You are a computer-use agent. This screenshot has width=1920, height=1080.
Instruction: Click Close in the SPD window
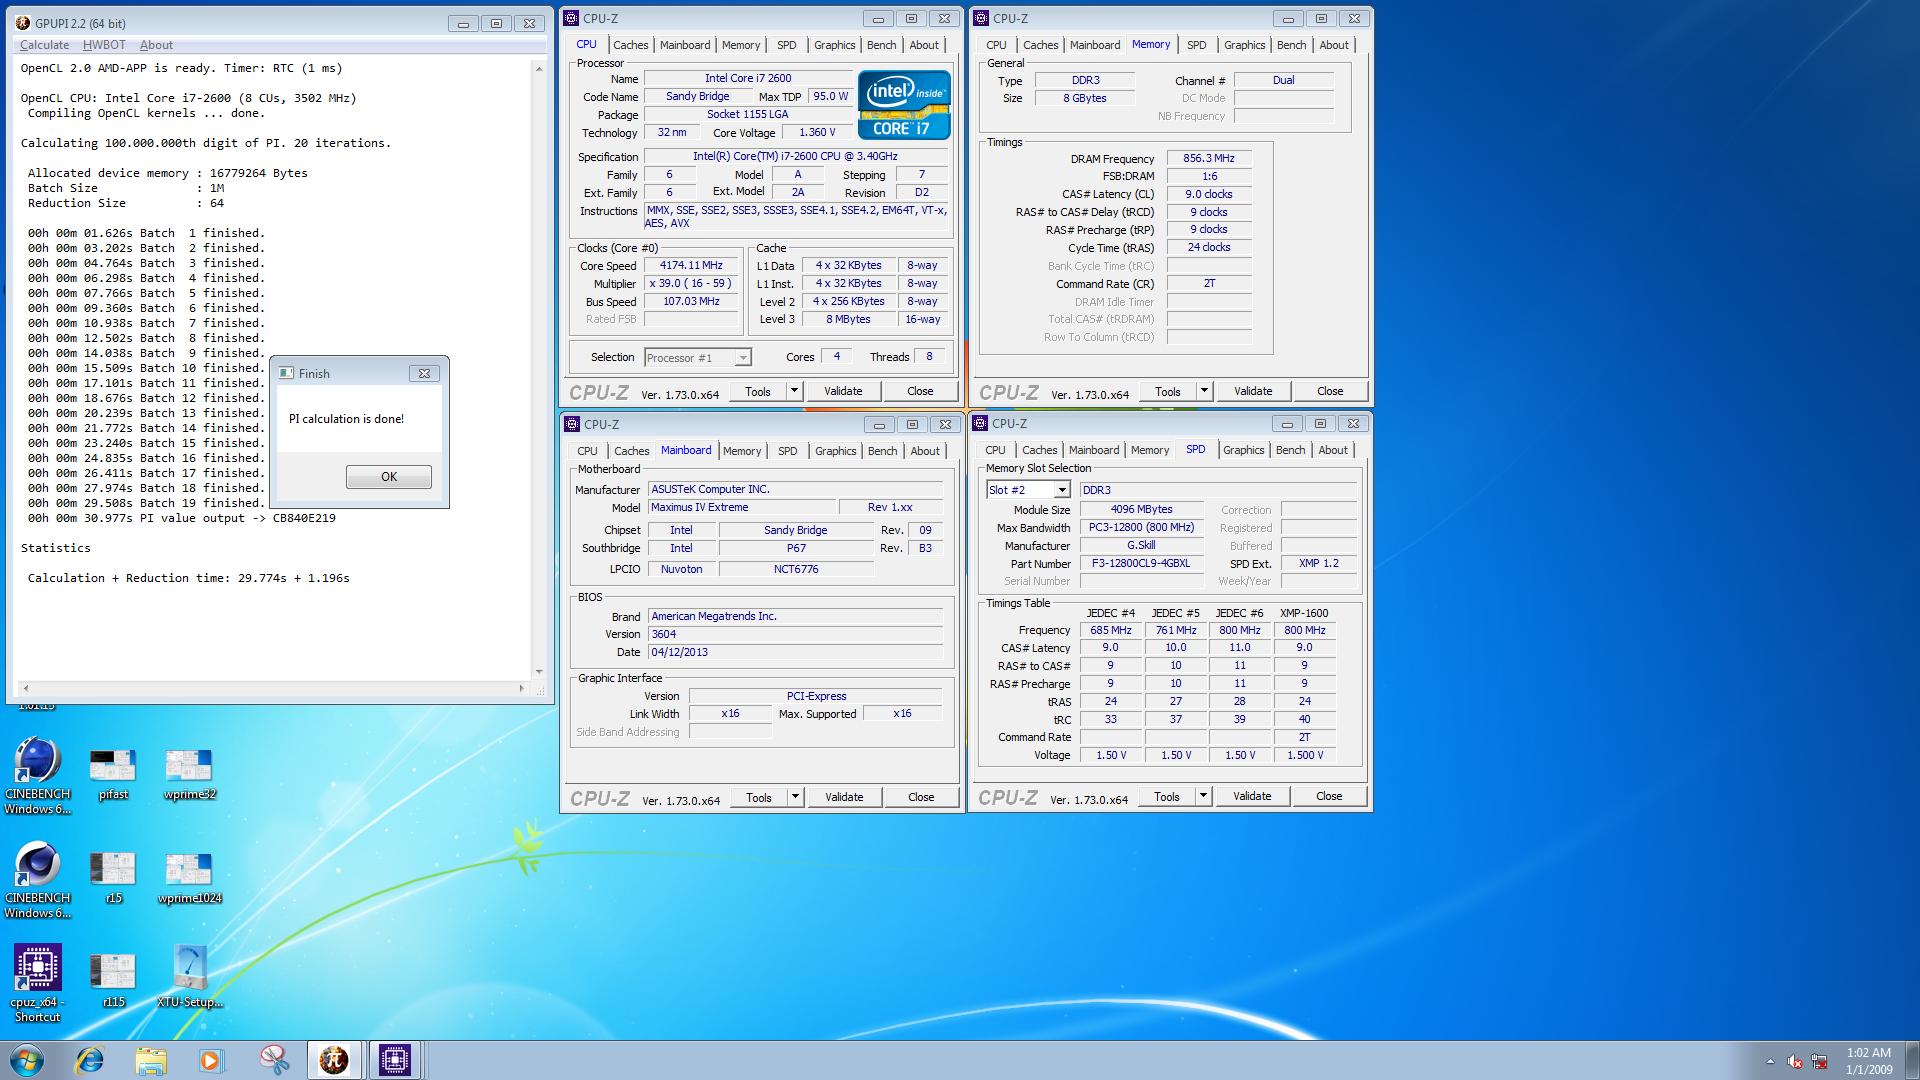[1329, 796]
